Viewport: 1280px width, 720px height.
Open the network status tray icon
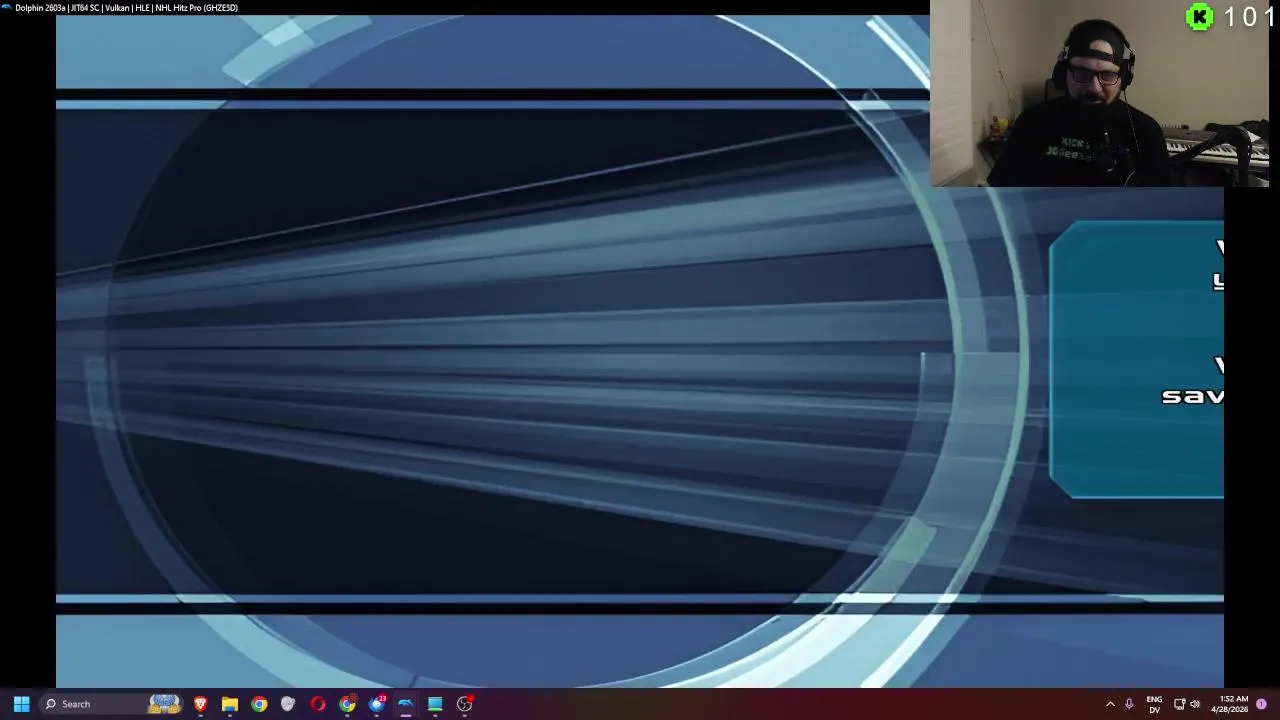pos(1179,704)
